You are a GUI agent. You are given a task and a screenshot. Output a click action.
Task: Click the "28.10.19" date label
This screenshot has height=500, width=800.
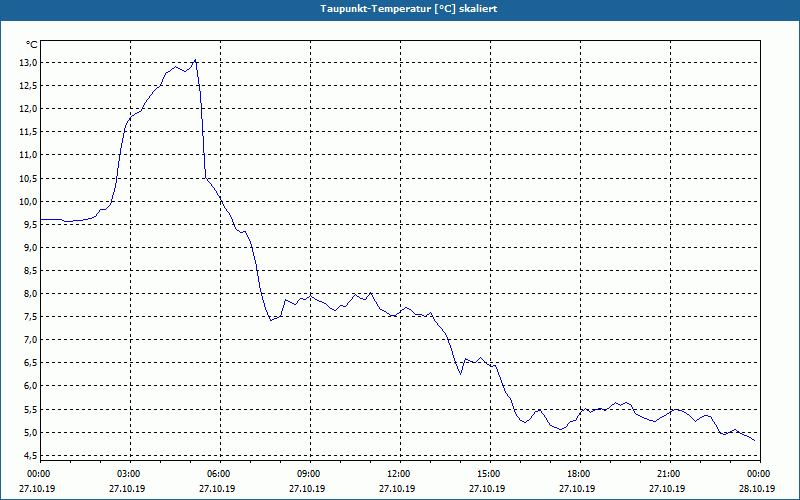click(757, 488)
